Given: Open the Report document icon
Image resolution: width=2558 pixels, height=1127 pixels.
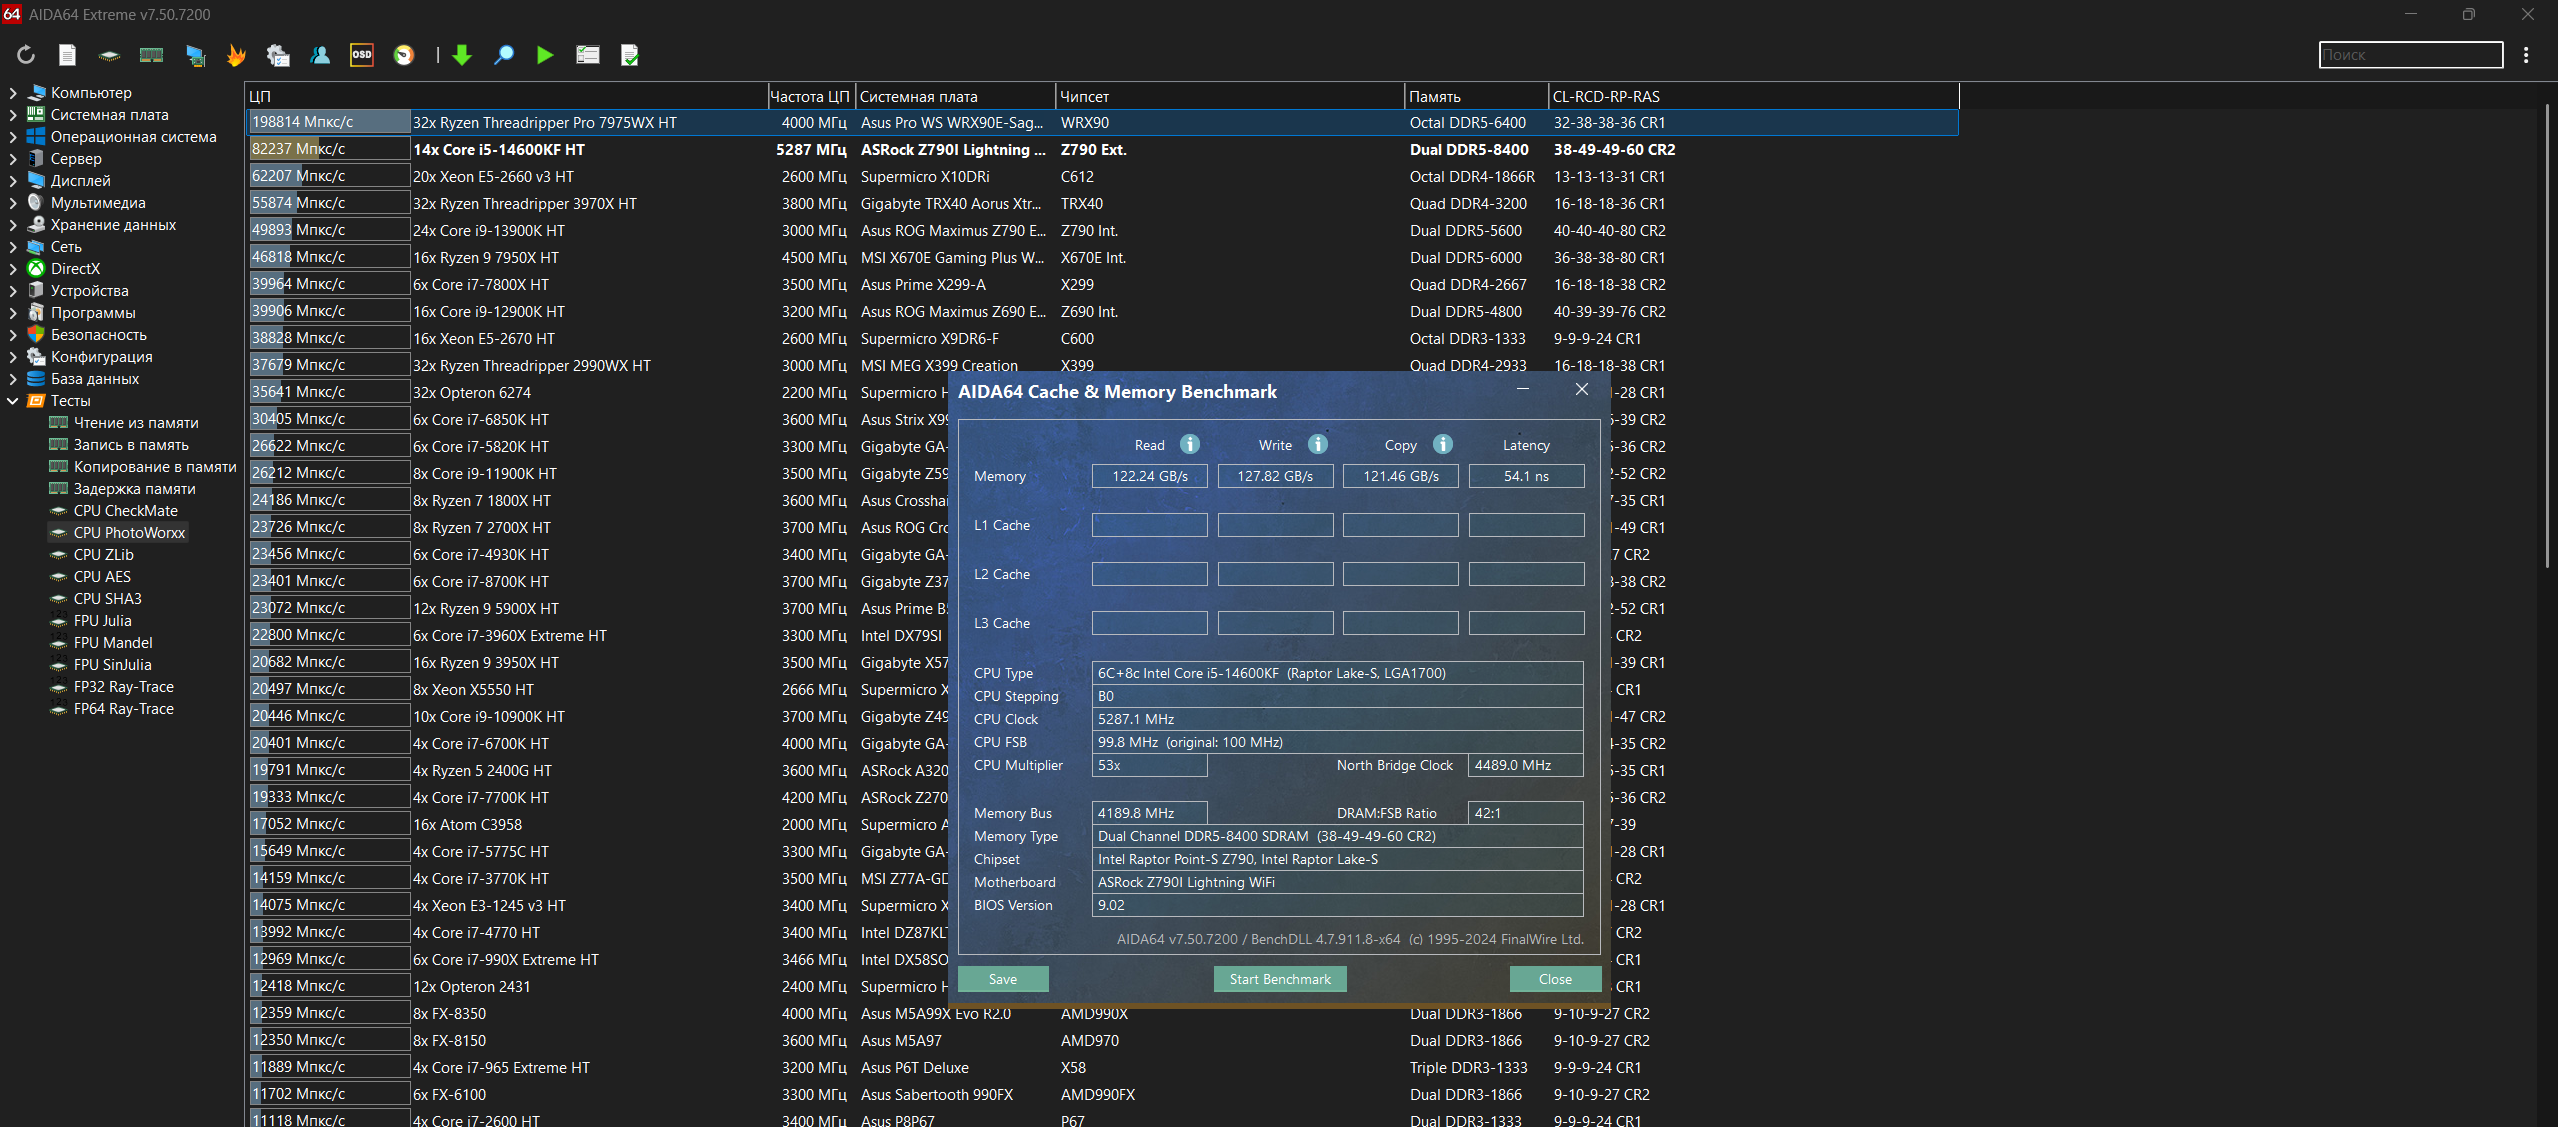Looking at the screenshot, I should (67, 55).
